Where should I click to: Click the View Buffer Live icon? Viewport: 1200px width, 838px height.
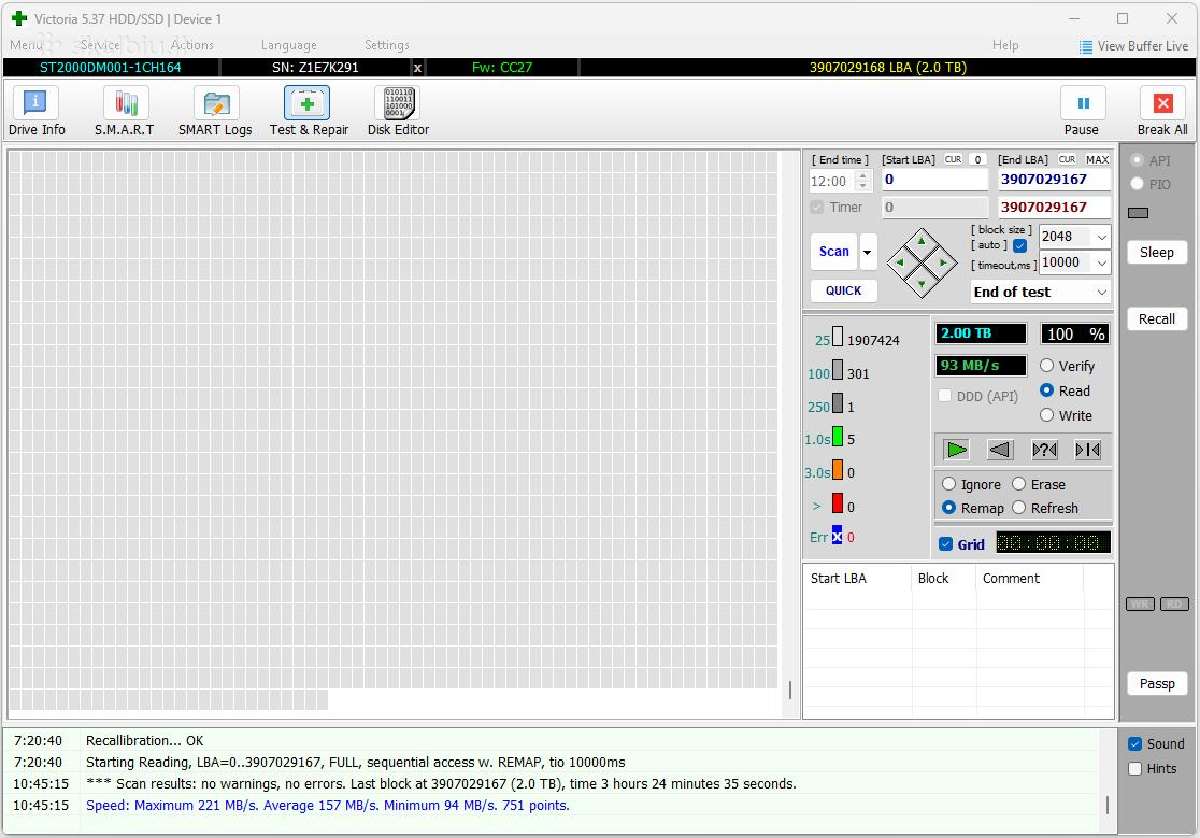(x=1086, y=46)
